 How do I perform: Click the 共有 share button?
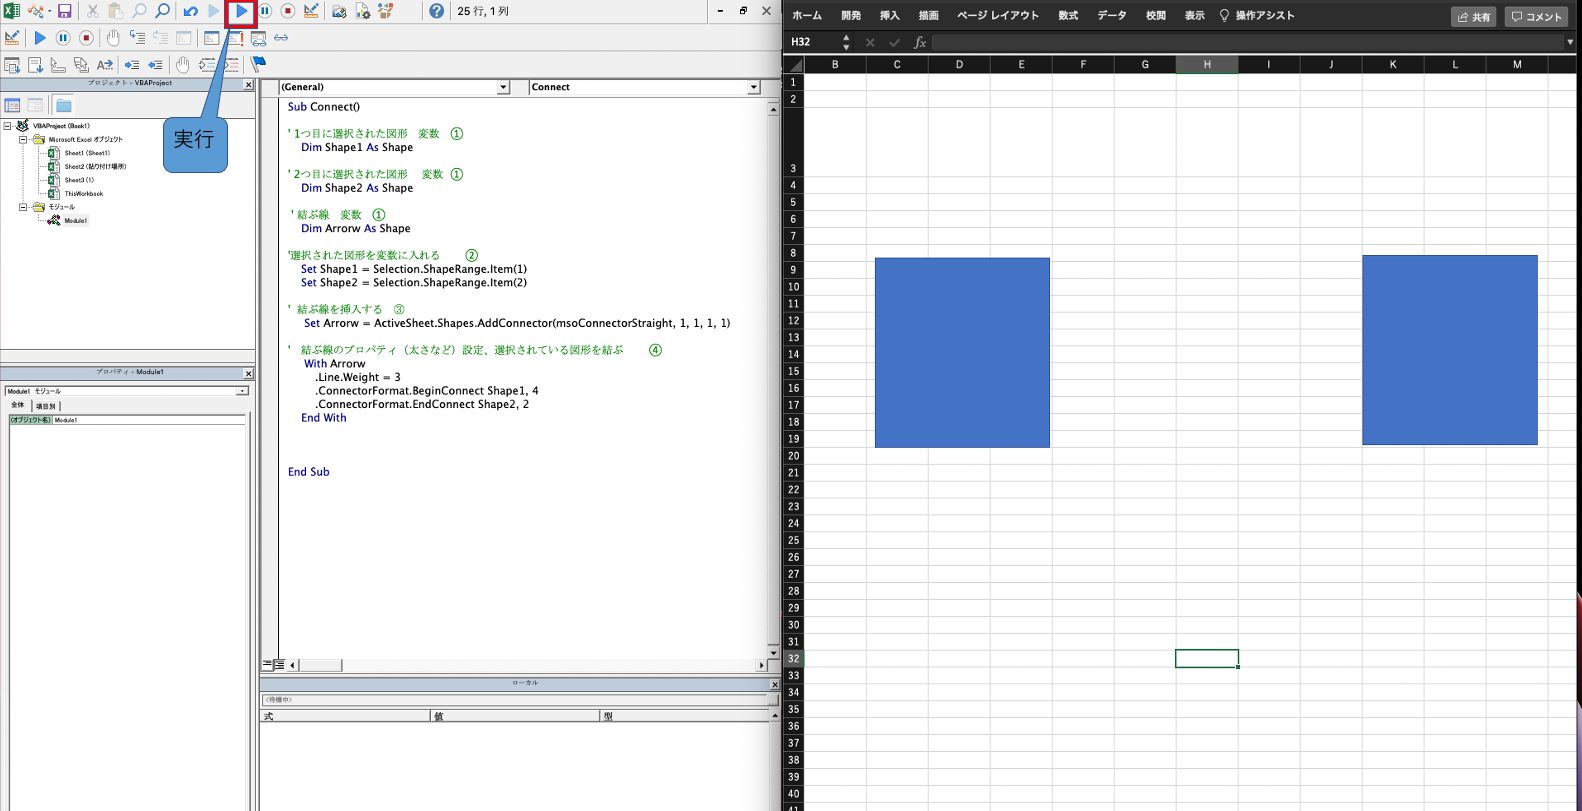point(1473,17)
